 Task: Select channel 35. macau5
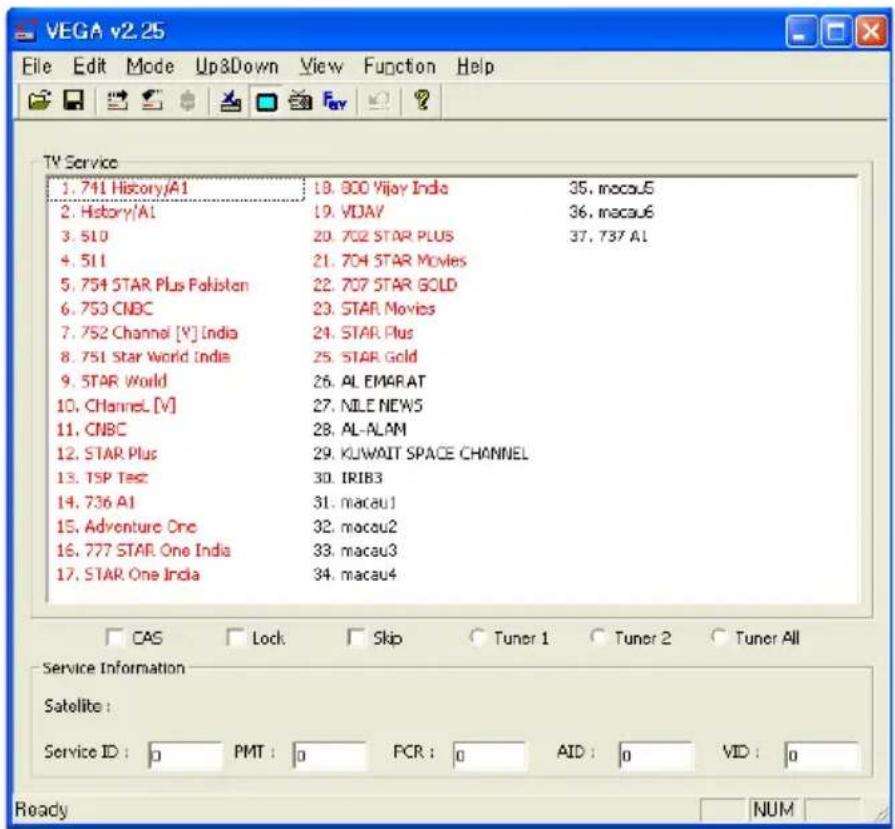coord(611,188)
